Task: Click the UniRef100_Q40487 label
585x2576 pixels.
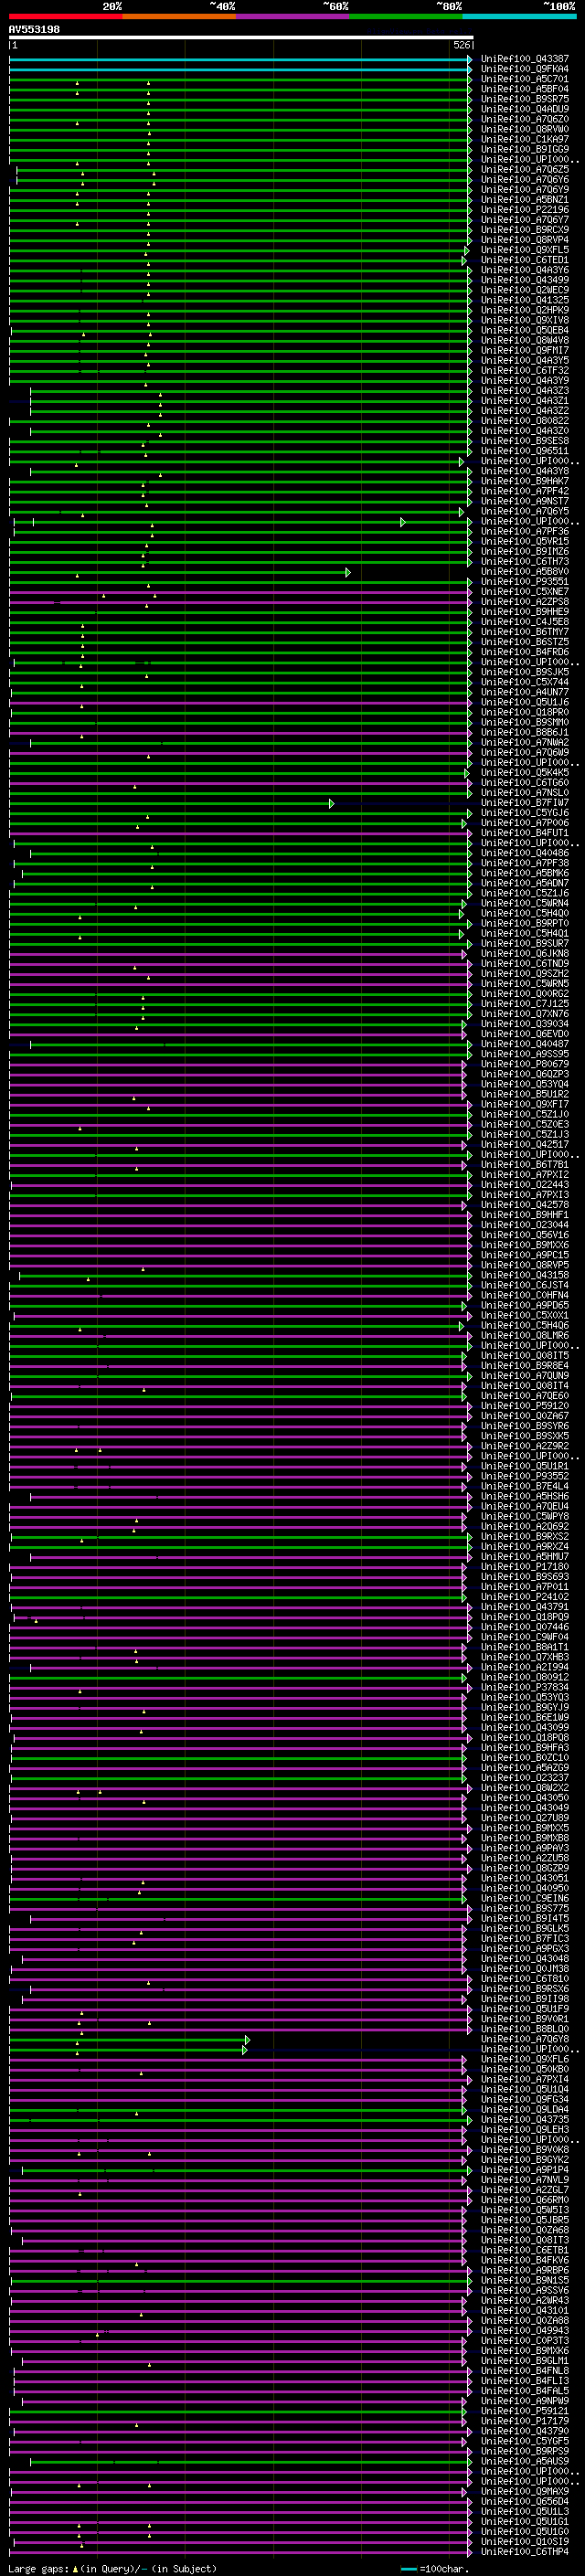Action: coord(524,1044)
